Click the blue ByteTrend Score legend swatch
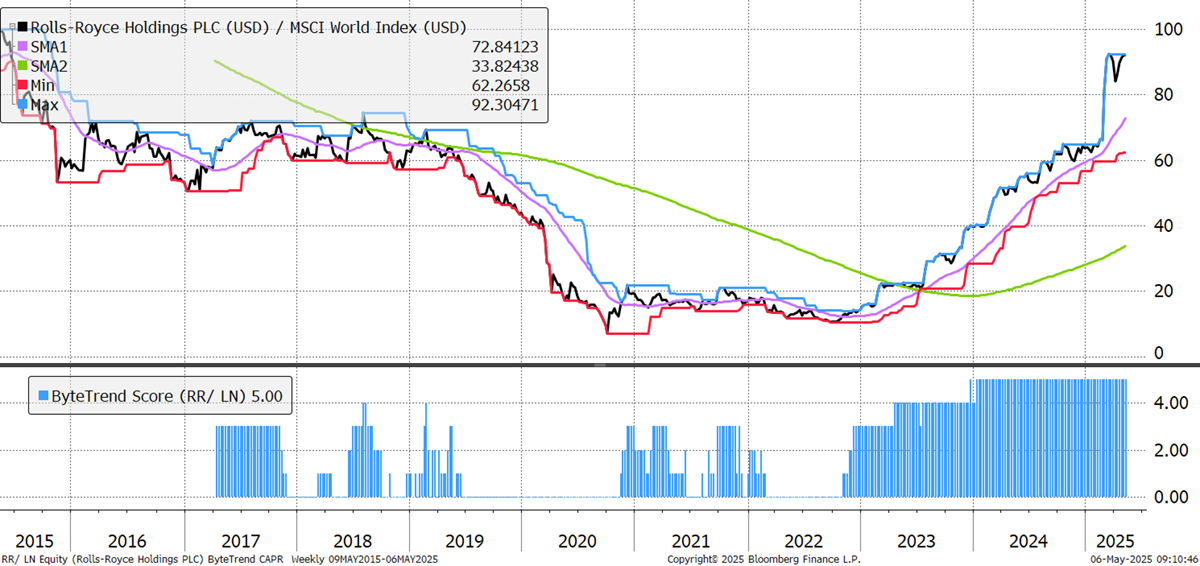1200x566 pixels. 45,396
